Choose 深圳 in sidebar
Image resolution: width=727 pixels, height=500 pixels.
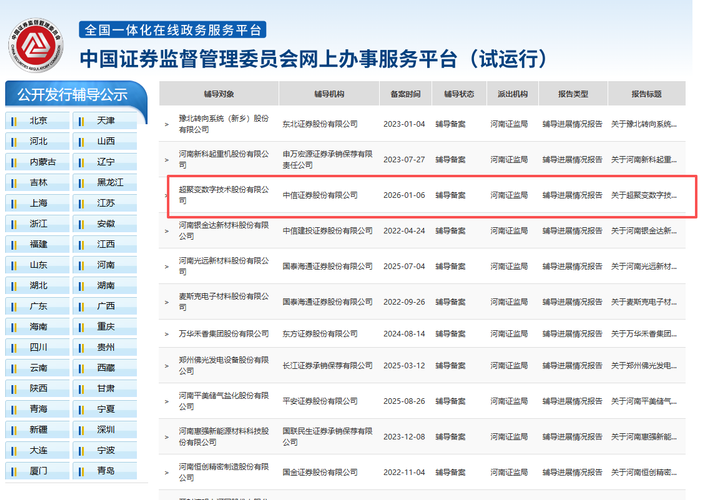point(105,429)
